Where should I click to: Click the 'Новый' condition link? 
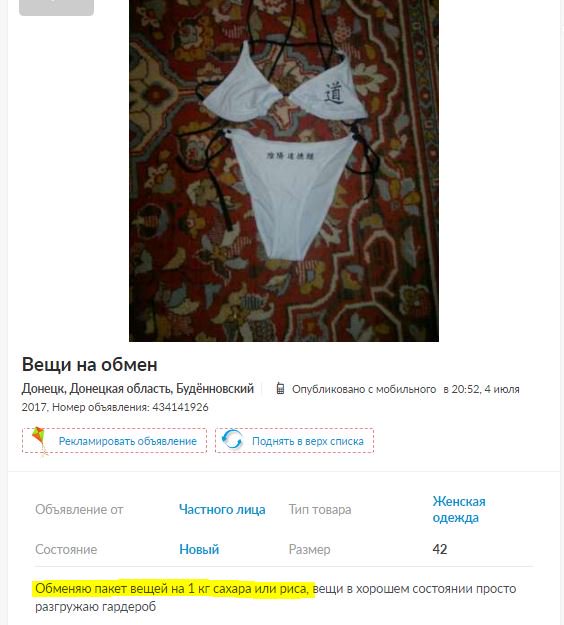point(199,549)
